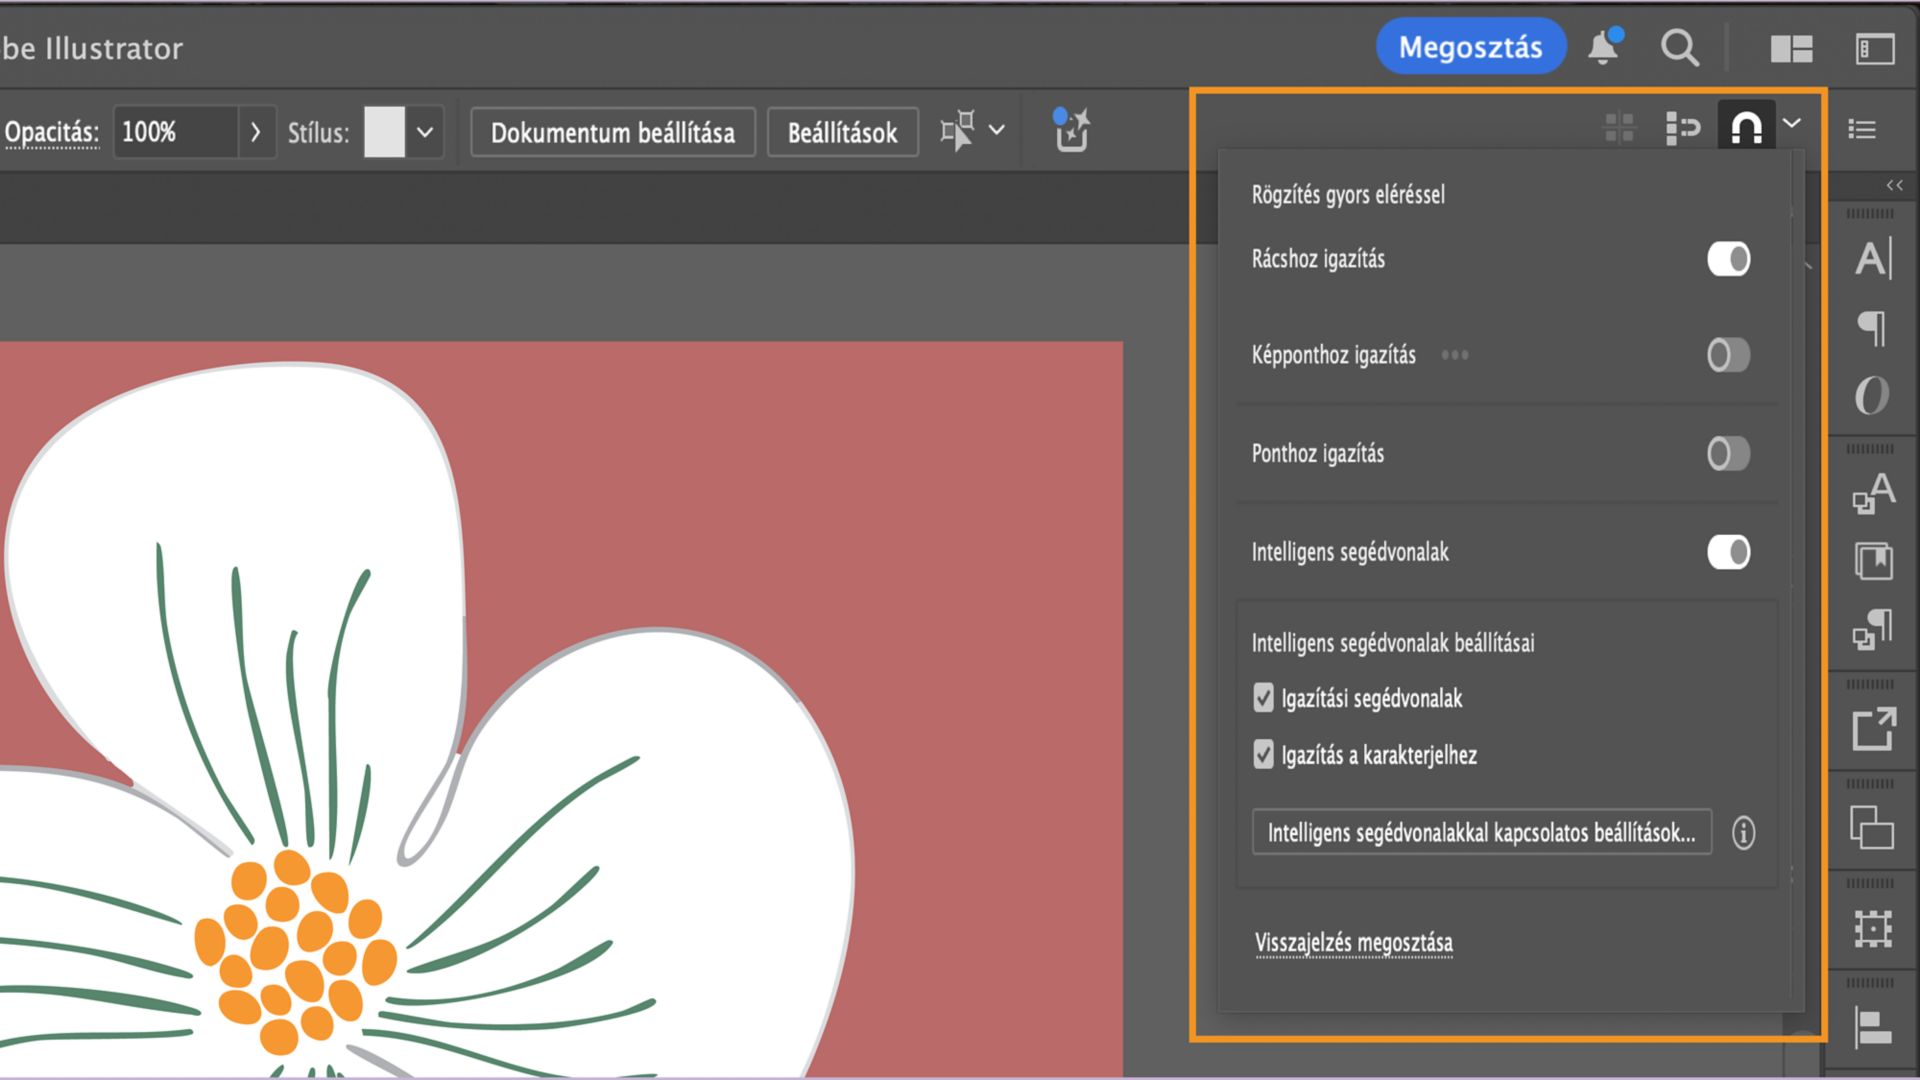Open the chevron next to magnet icon

point(1792,123)
